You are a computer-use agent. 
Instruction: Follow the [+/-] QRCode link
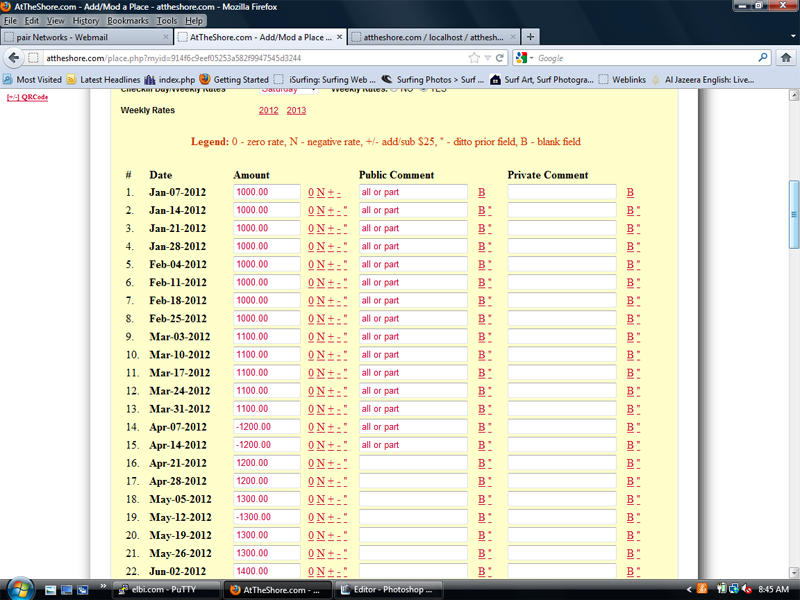28,97
